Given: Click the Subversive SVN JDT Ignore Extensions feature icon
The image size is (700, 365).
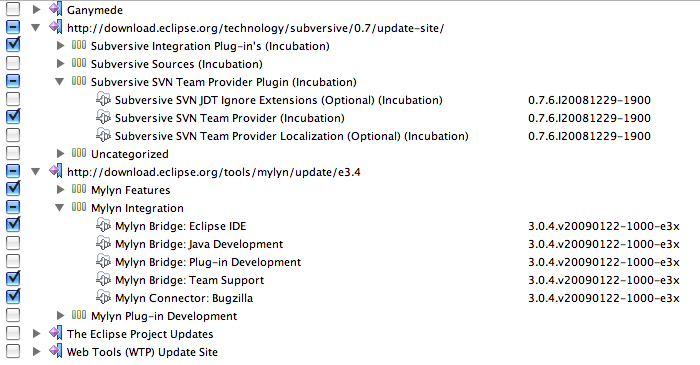Looking at the screenshot, I should (x=103, y=100).
